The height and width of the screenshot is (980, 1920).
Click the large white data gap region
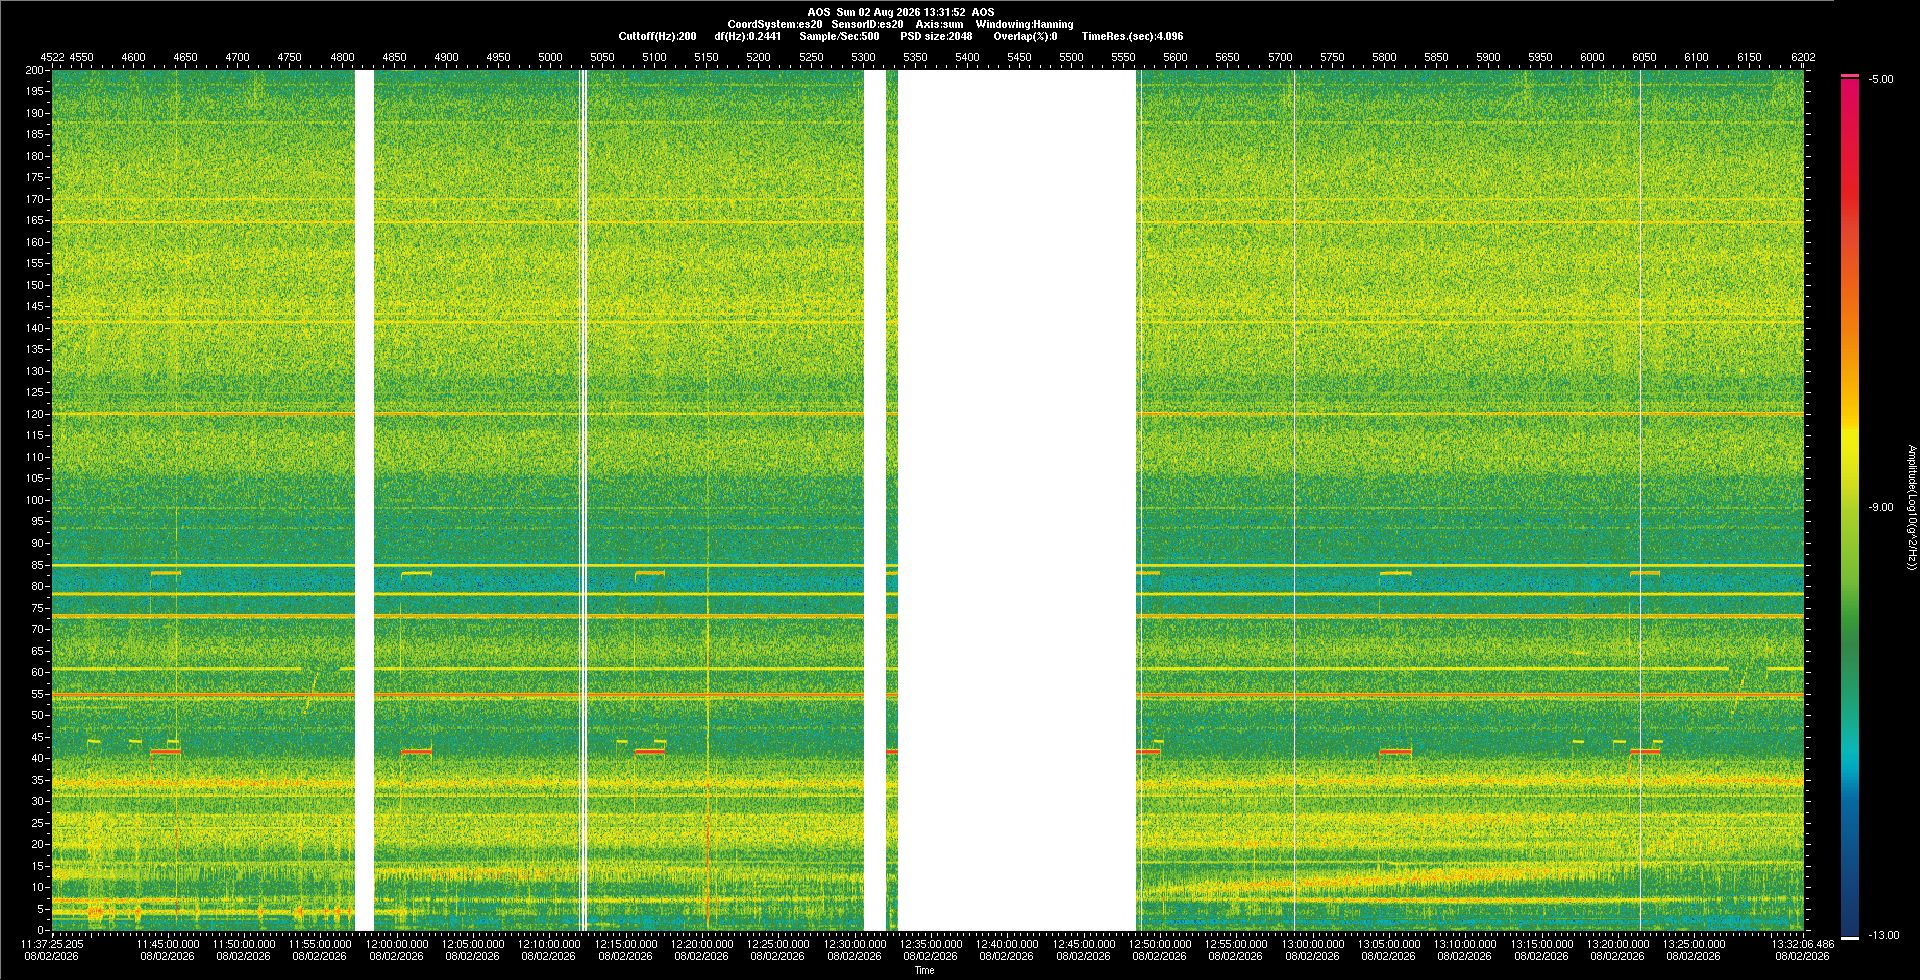pyautogui.click(x=1016, y=500)
